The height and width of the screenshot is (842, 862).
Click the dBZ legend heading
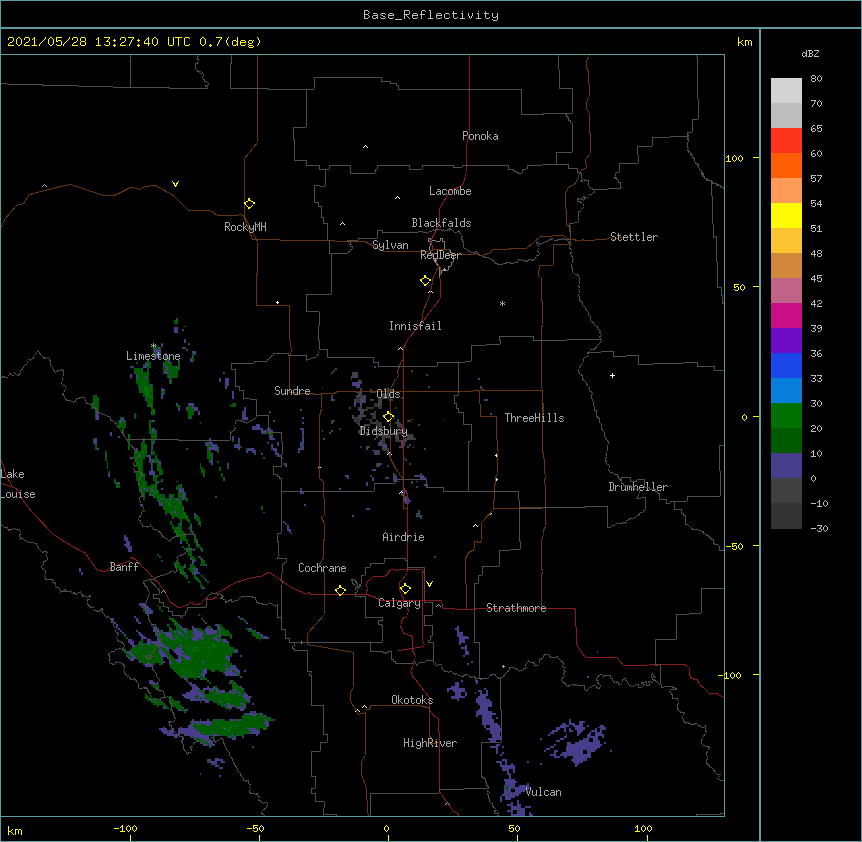click(x=810, y=54)
